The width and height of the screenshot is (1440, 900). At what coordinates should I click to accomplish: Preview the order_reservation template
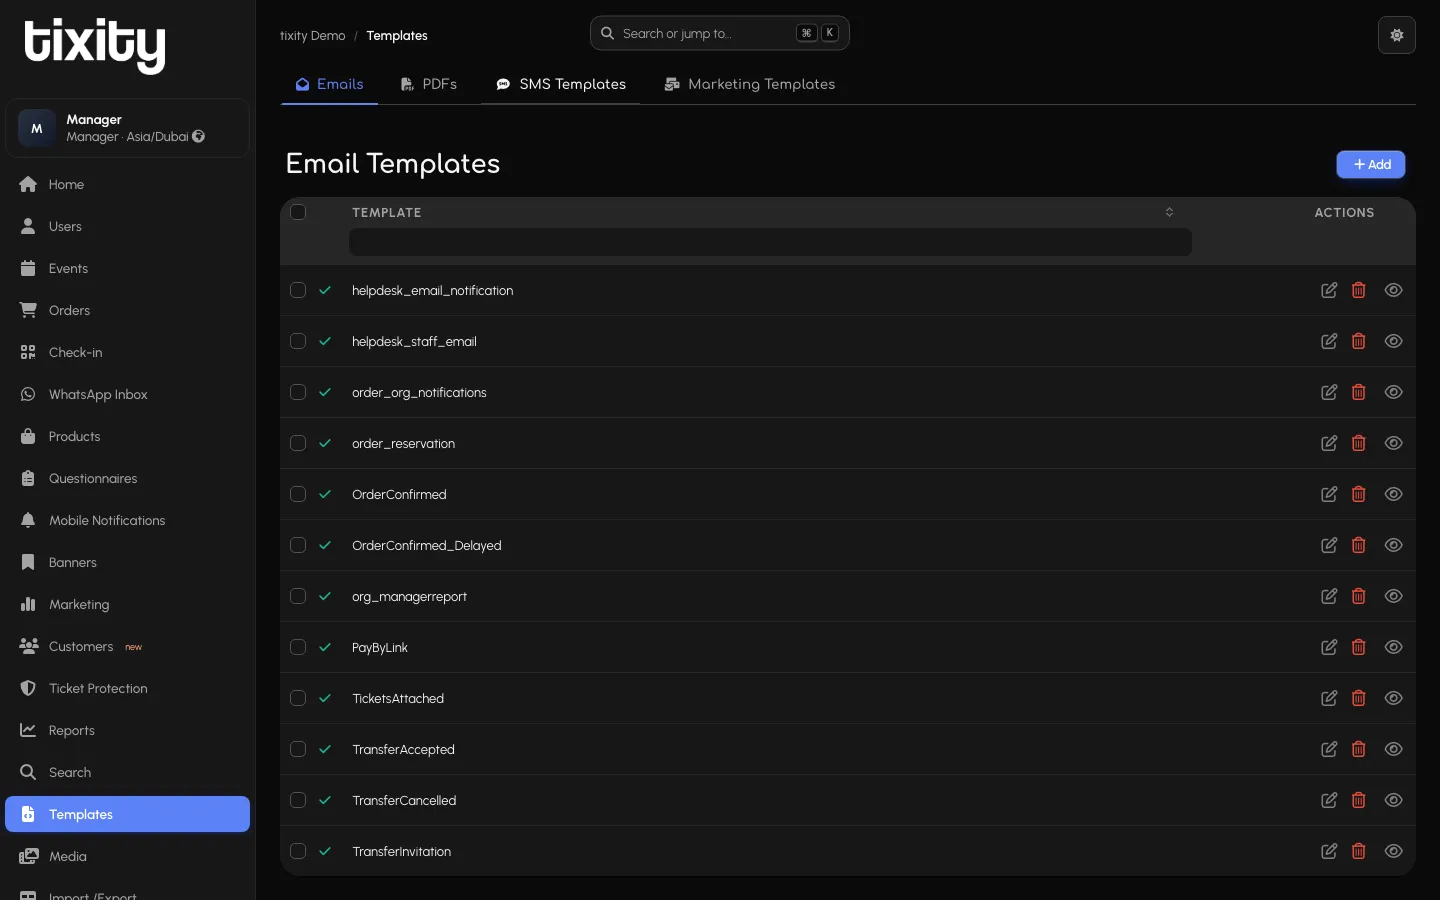(x=1394, y=443)
